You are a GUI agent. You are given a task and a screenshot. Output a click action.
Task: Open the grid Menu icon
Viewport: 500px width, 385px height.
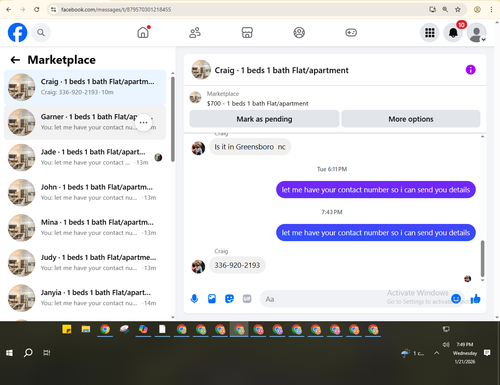(430, 33)
